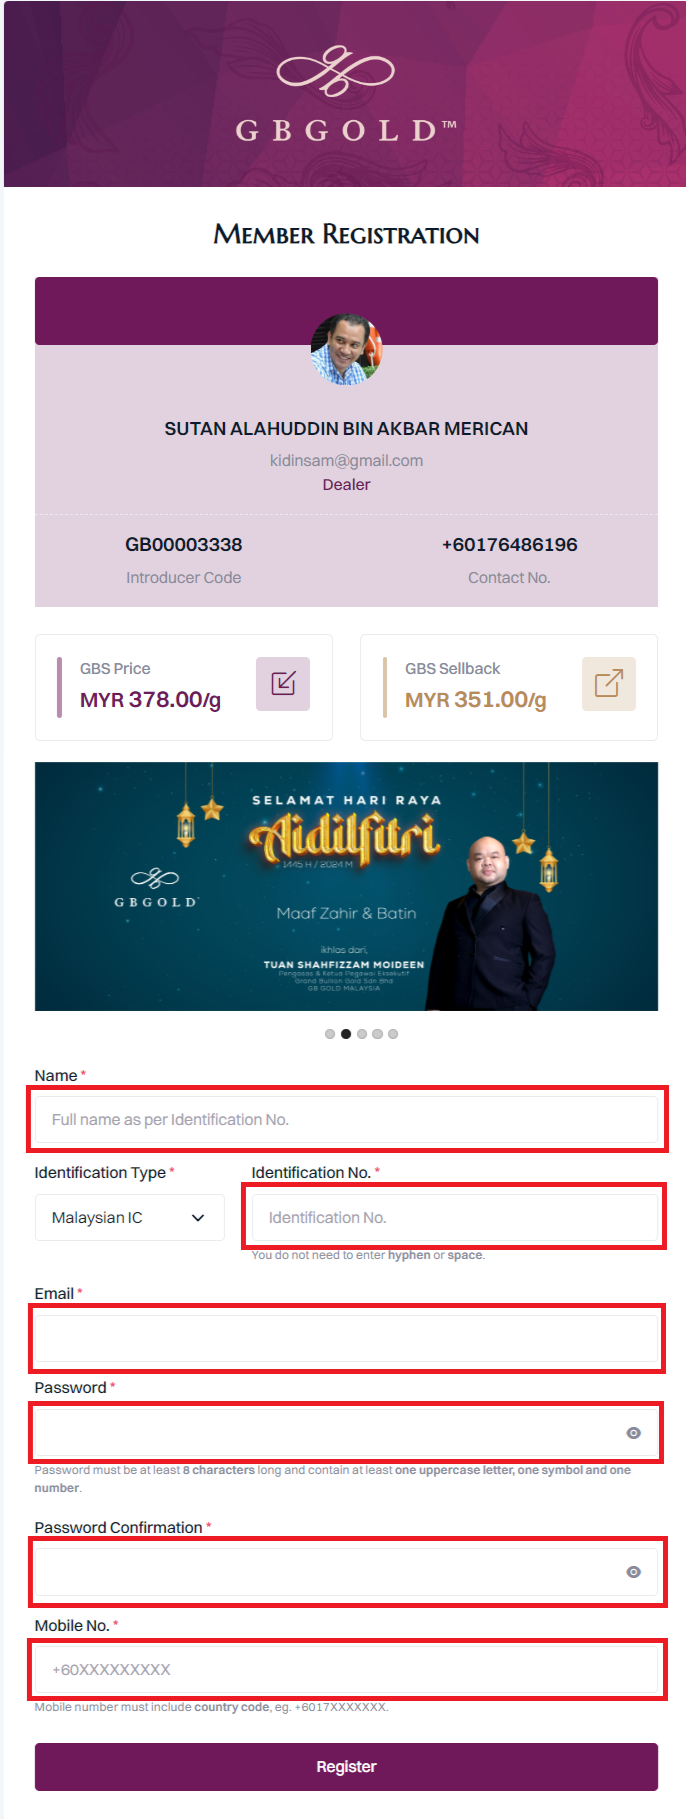The width and height of the screenshot is (686, 1819).
Task: Jump to the fifth carousel dot
Action: [x=393, y=1034]
